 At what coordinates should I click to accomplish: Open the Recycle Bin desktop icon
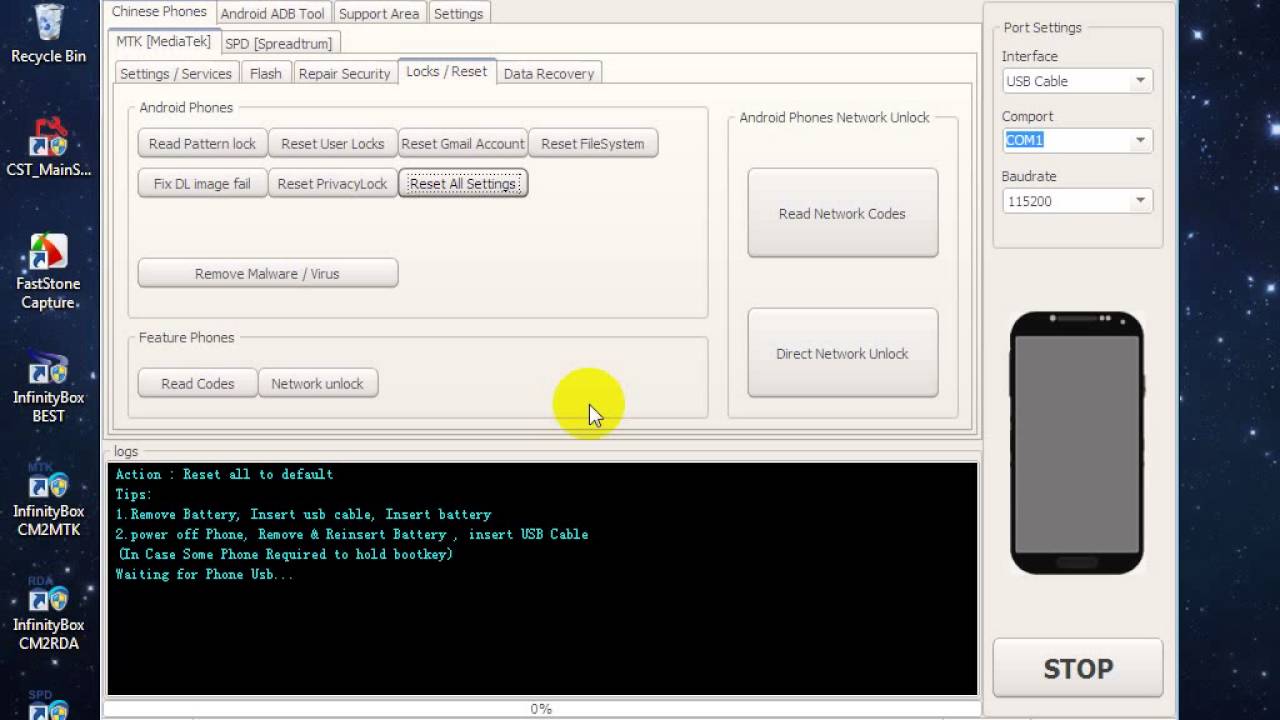point(48,34)
